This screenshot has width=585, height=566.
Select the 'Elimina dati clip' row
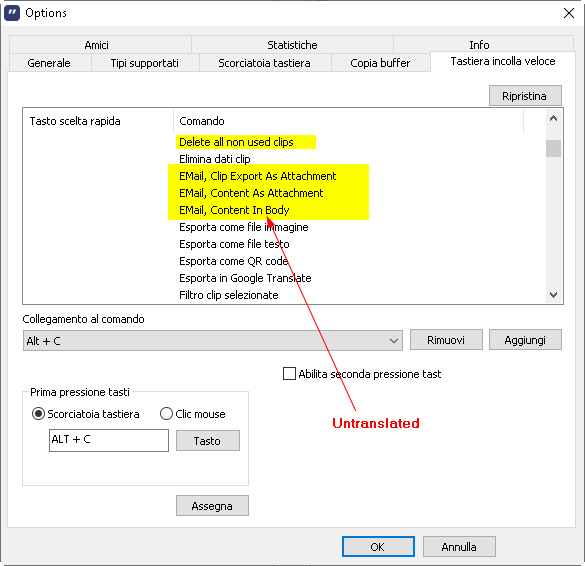(x=215, y=159)
